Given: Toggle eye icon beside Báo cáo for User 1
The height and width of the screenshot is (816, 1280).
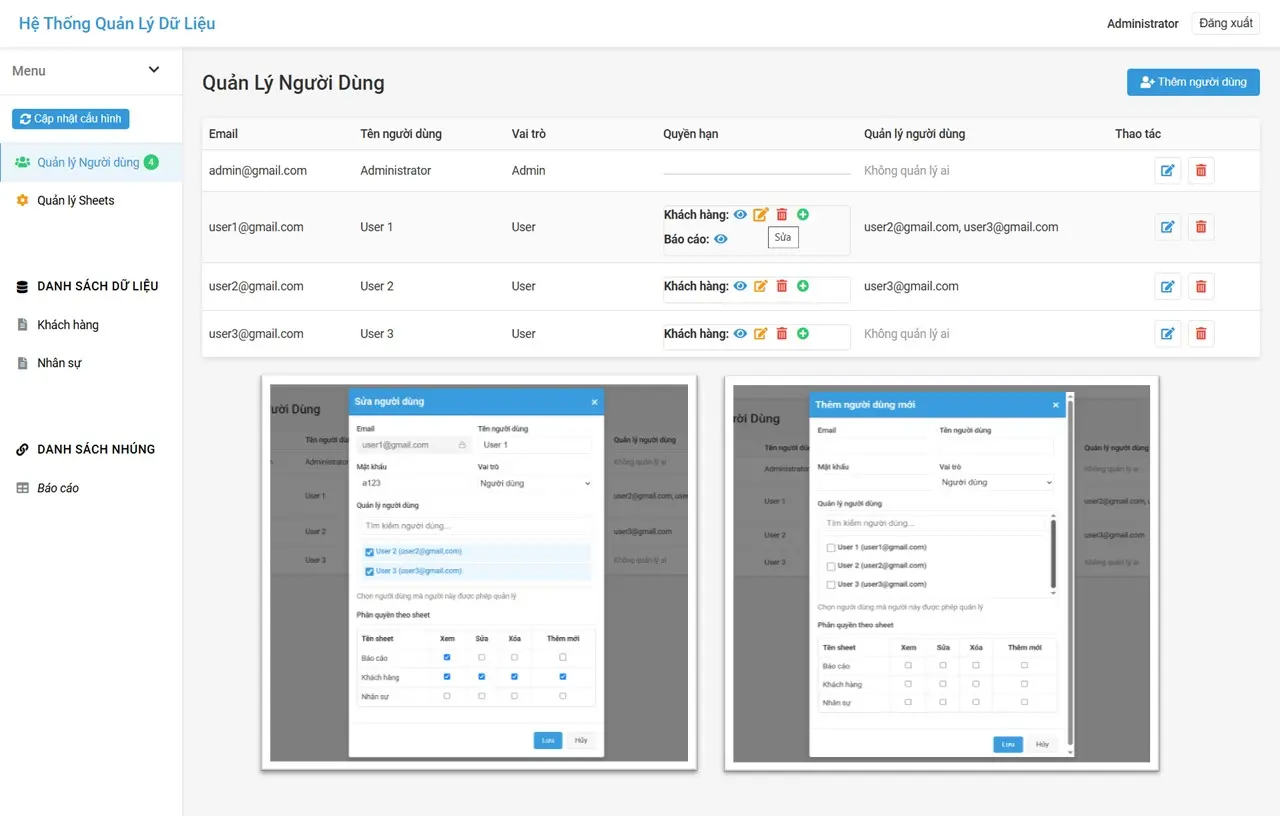Looking at the screenshot, I should point(720,239).
